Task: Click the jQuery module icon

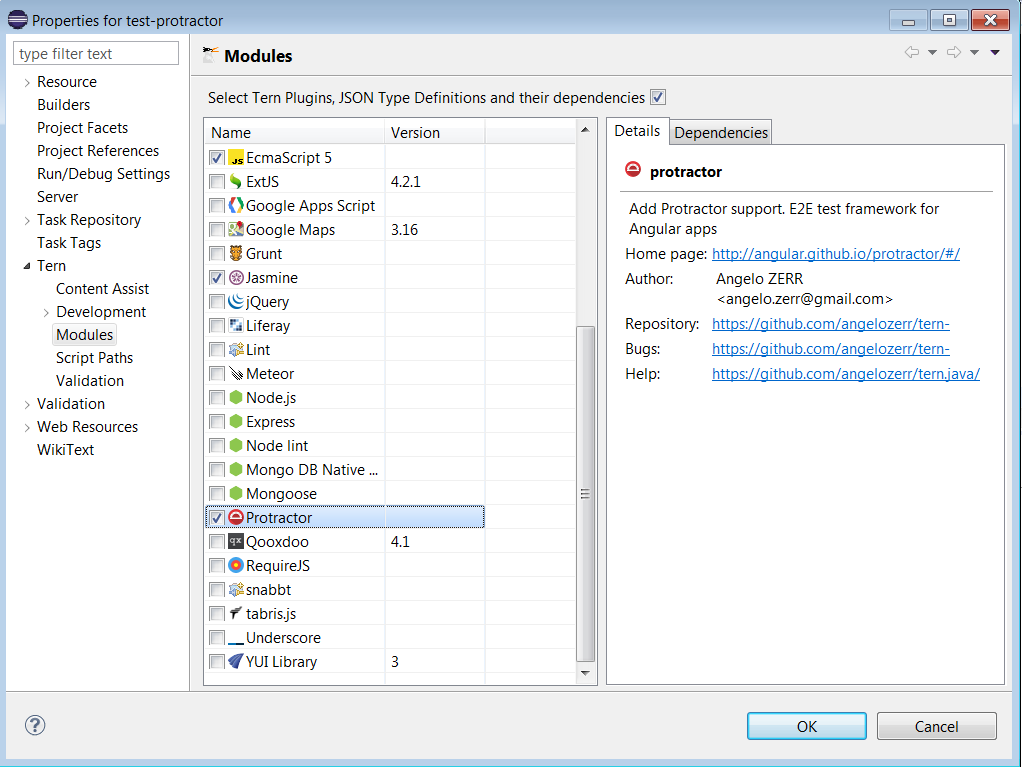Action: (237, 301)
